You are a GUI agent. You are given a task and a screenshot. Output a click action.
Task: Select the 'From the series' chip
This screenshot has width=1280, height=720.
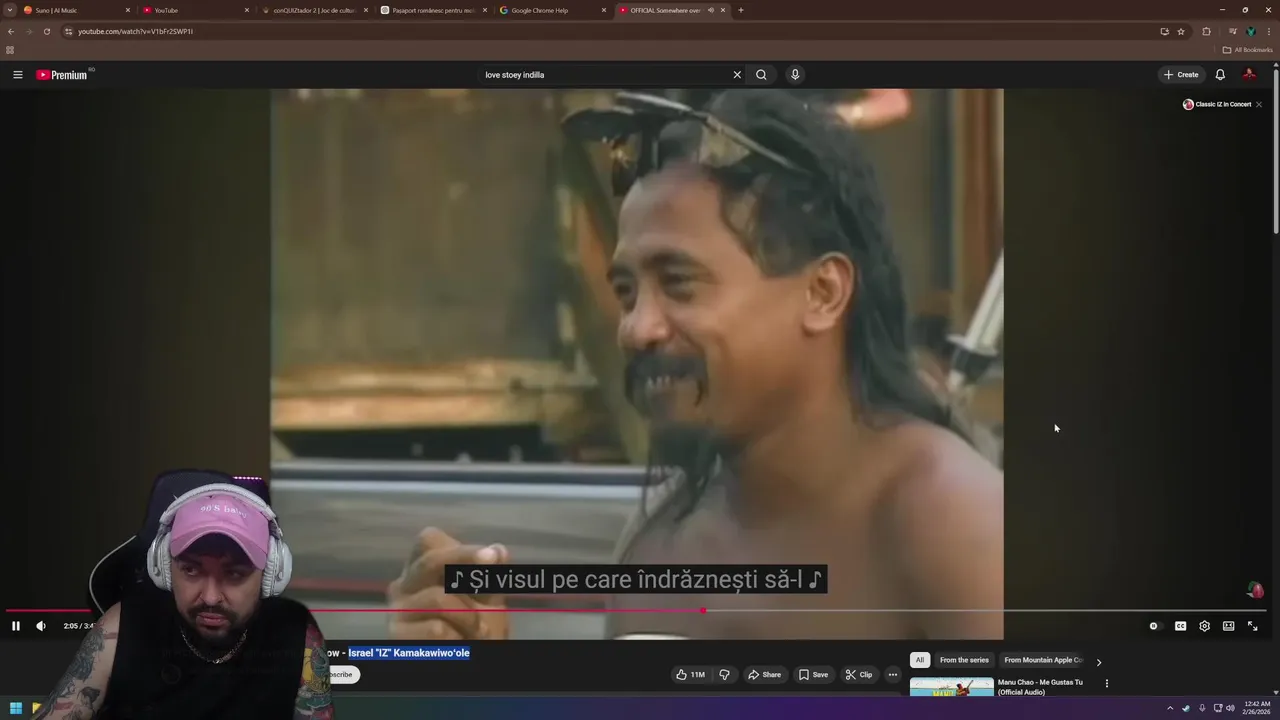click(x=964, y=660)
